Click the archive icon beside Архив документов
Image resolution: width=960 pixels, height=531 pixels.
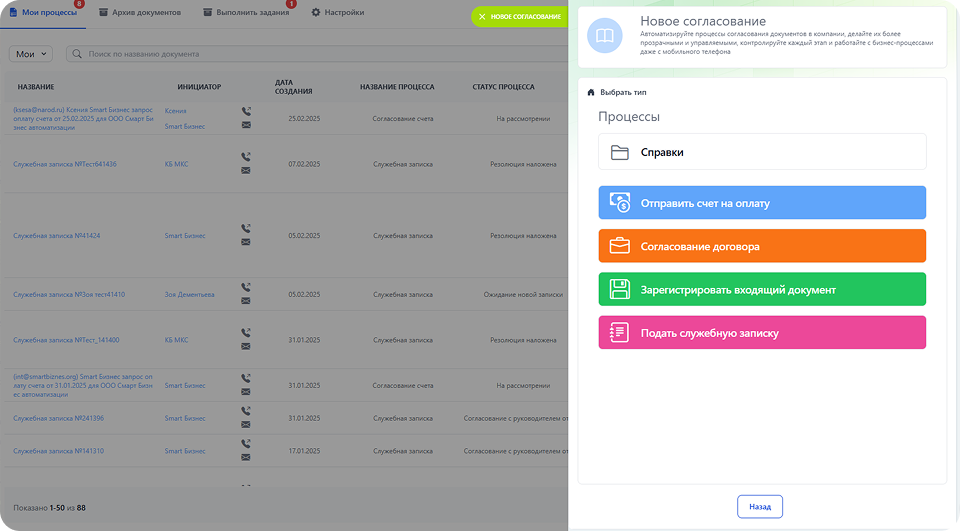(103, 12)
